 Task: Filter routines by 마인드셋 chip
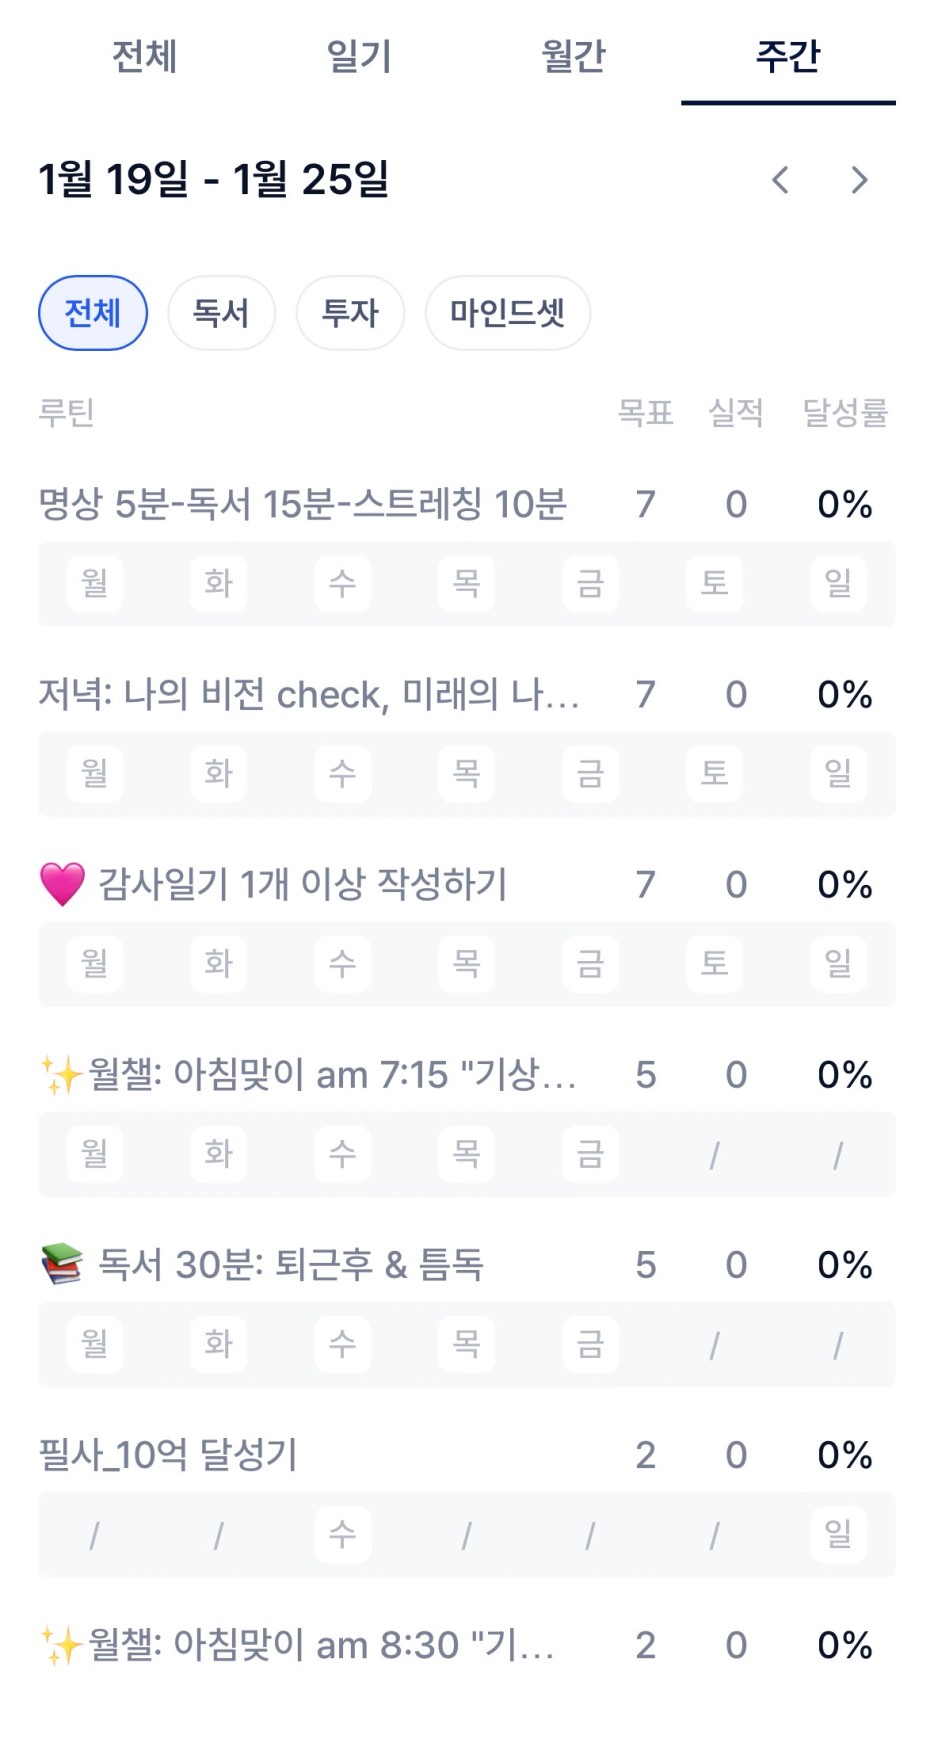[x=507, y=313]
